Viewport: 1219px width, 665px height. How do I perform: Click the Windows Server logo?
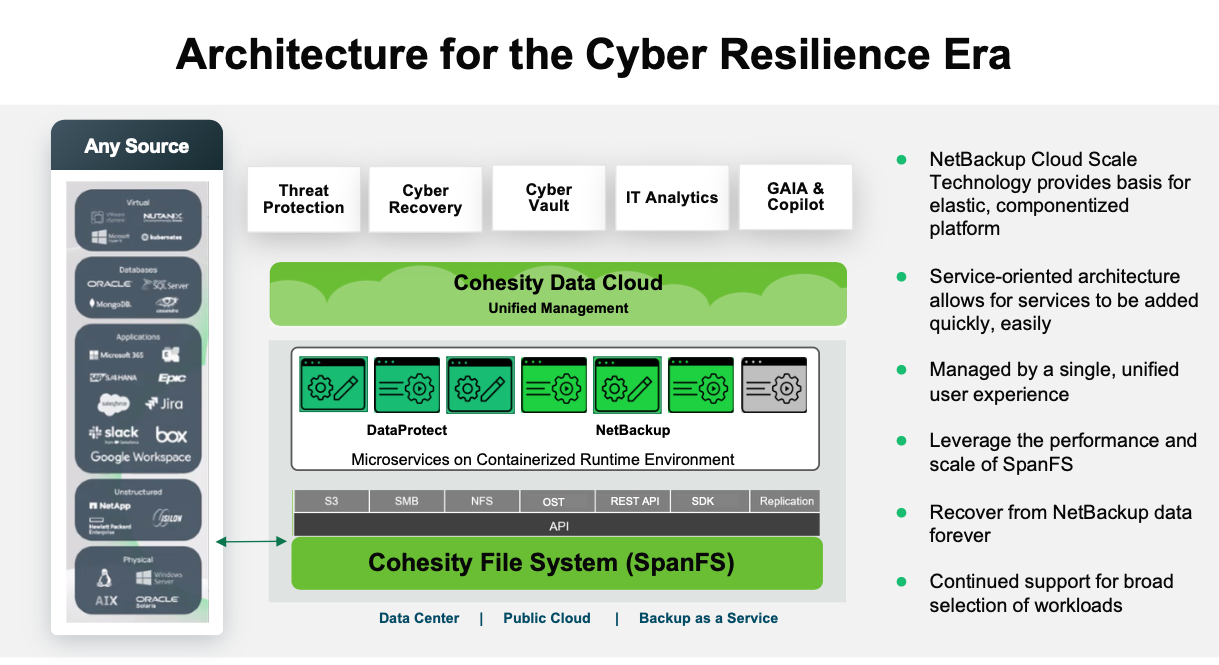[159, 578]
